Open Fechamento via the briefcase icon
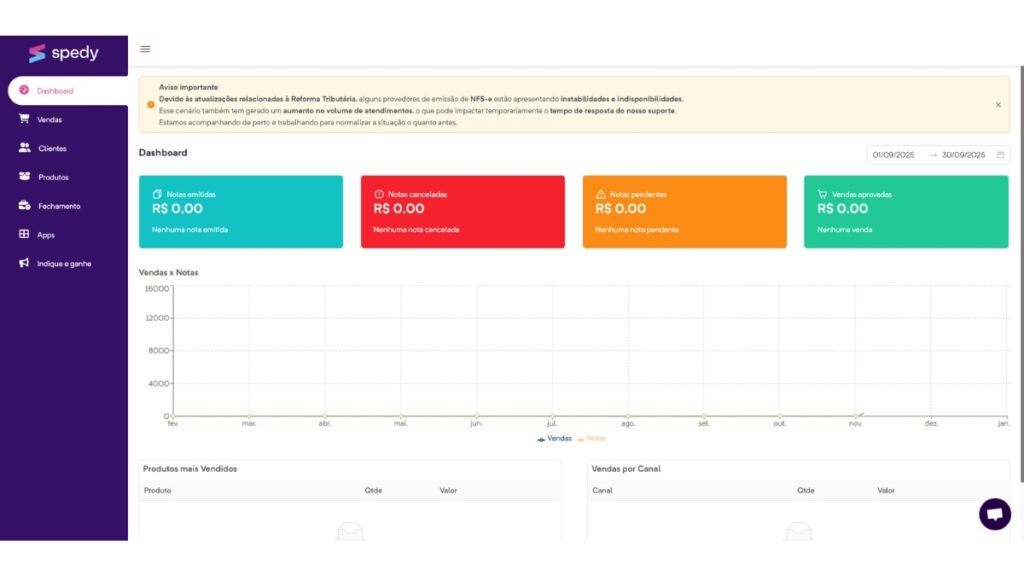The width and height of the screenshot is (1024, 576). coord(22,206)
